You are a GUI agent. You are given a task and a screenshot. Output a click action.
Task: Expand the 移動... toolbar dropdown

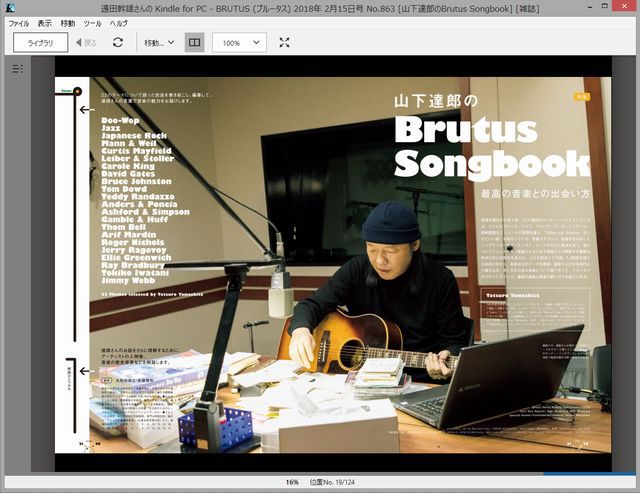pos(159,43)
